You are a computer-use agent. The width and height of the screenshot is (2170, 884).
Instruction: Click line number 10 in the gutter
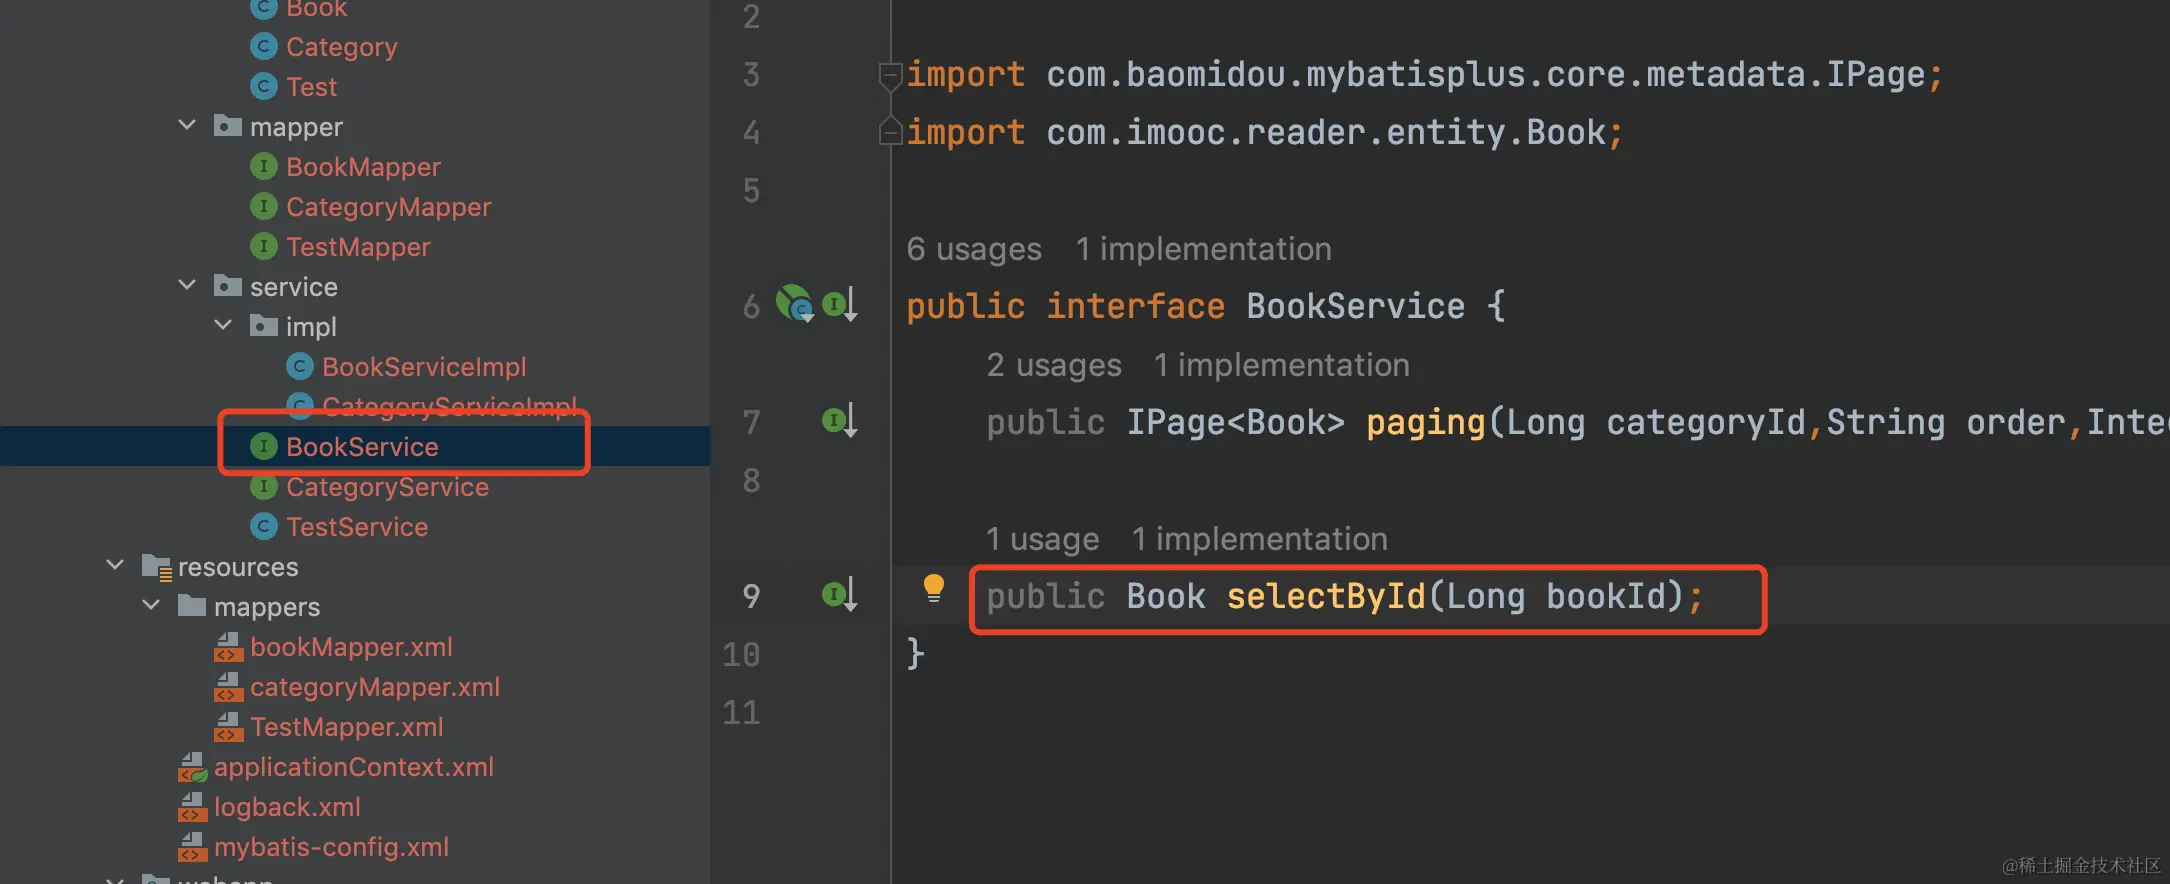point(742,654)
